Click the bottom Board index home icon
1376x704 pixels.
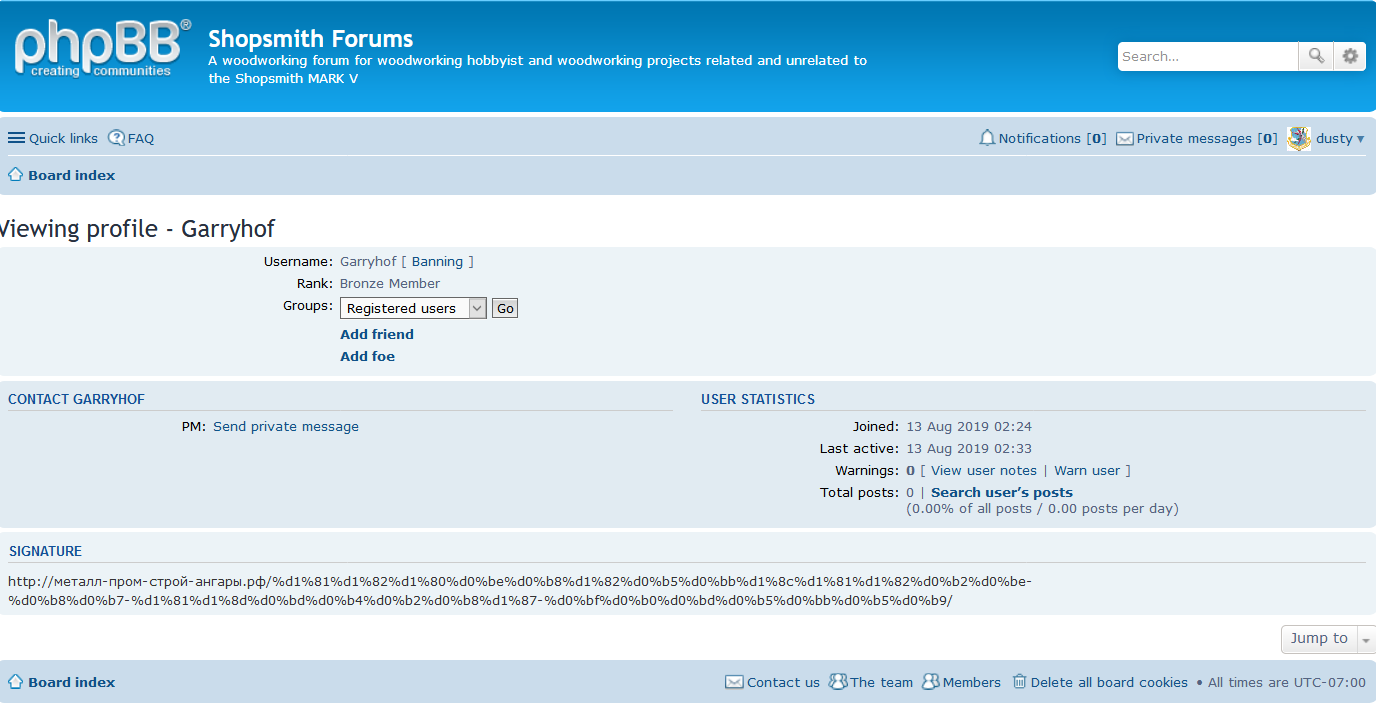(16, 682)
